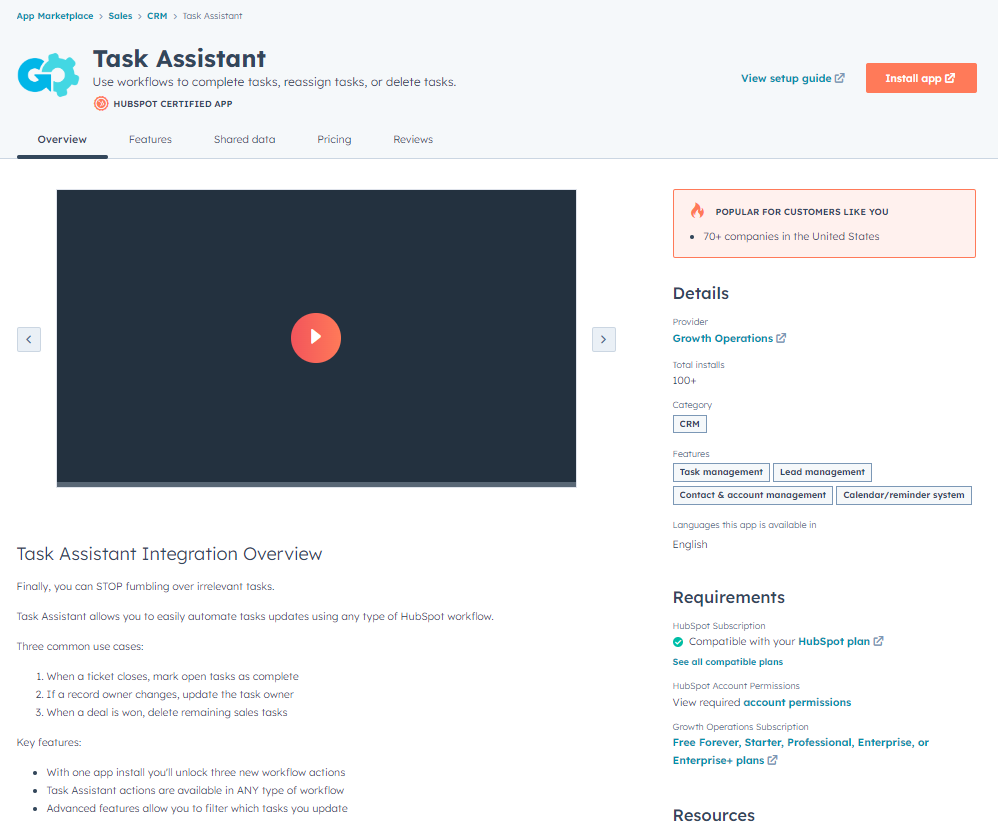Image resolution: width=998 pixels, height=824 pixels.
Task: Switch to the Pricing tab
Action: (x=334, y=139)
